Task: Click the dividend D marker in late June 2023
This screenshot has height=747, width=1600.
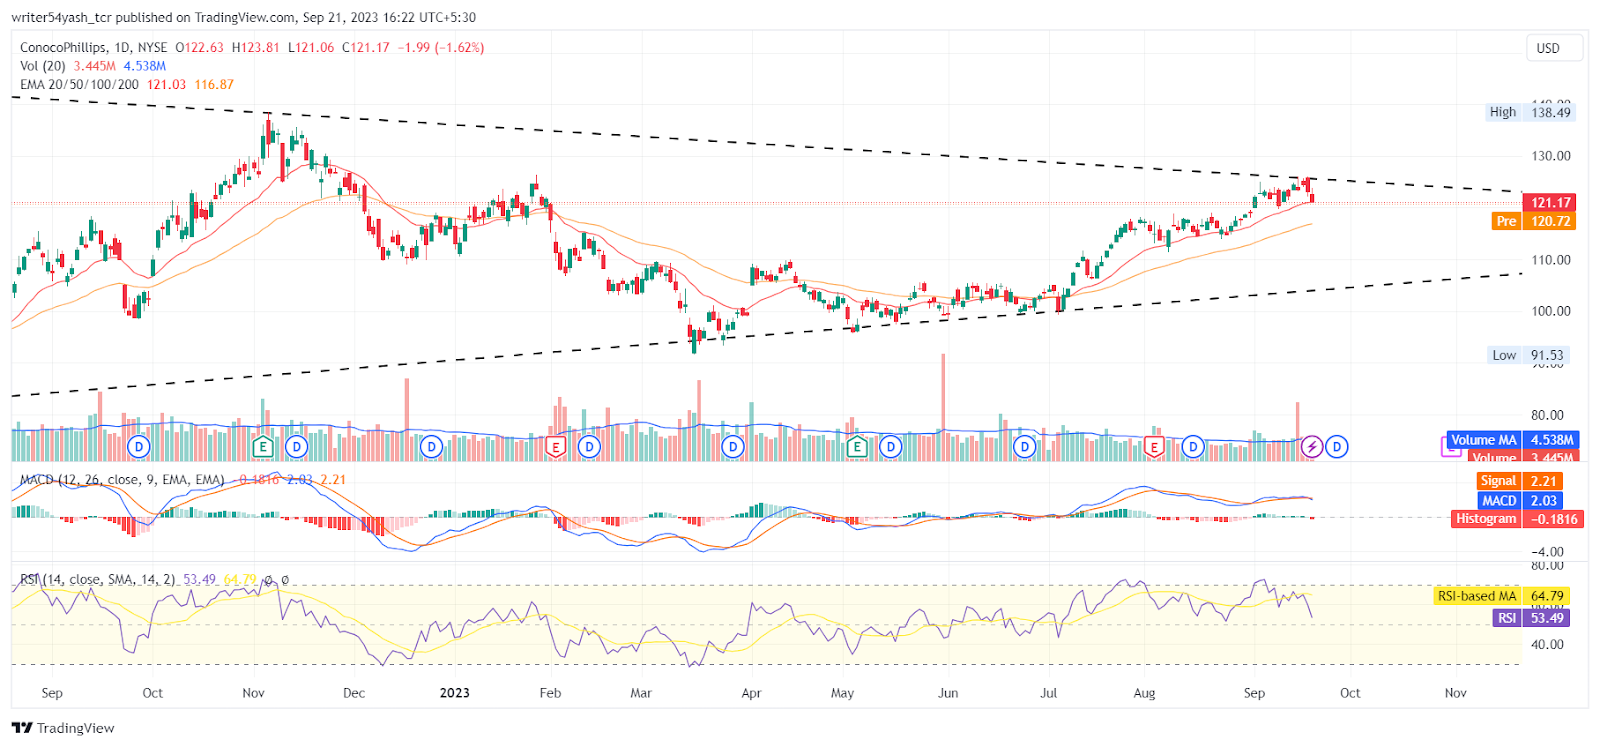Action: click(1025, 446)
